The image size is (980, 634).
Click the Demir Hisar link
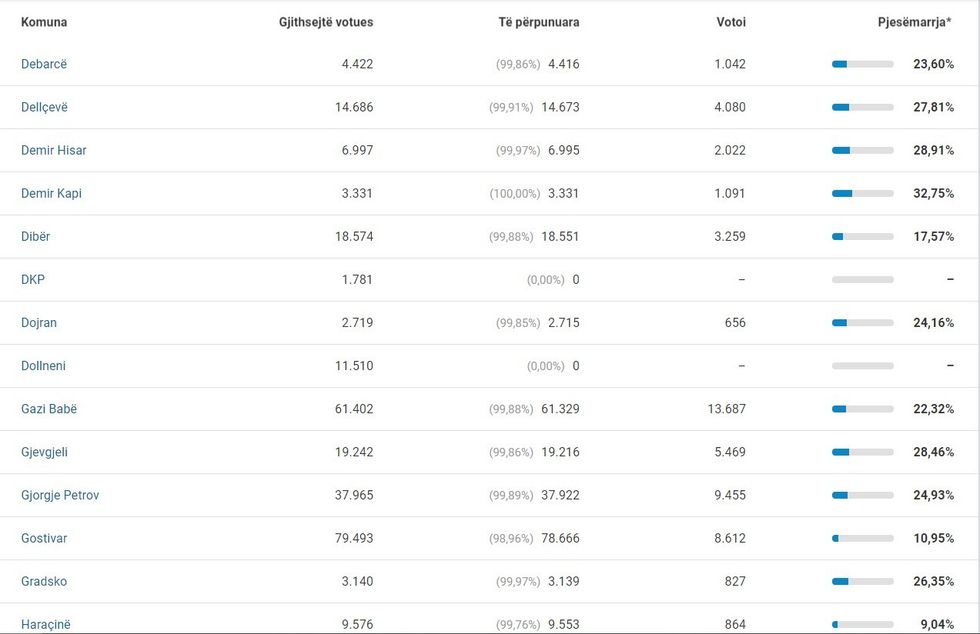pos(54,150)
